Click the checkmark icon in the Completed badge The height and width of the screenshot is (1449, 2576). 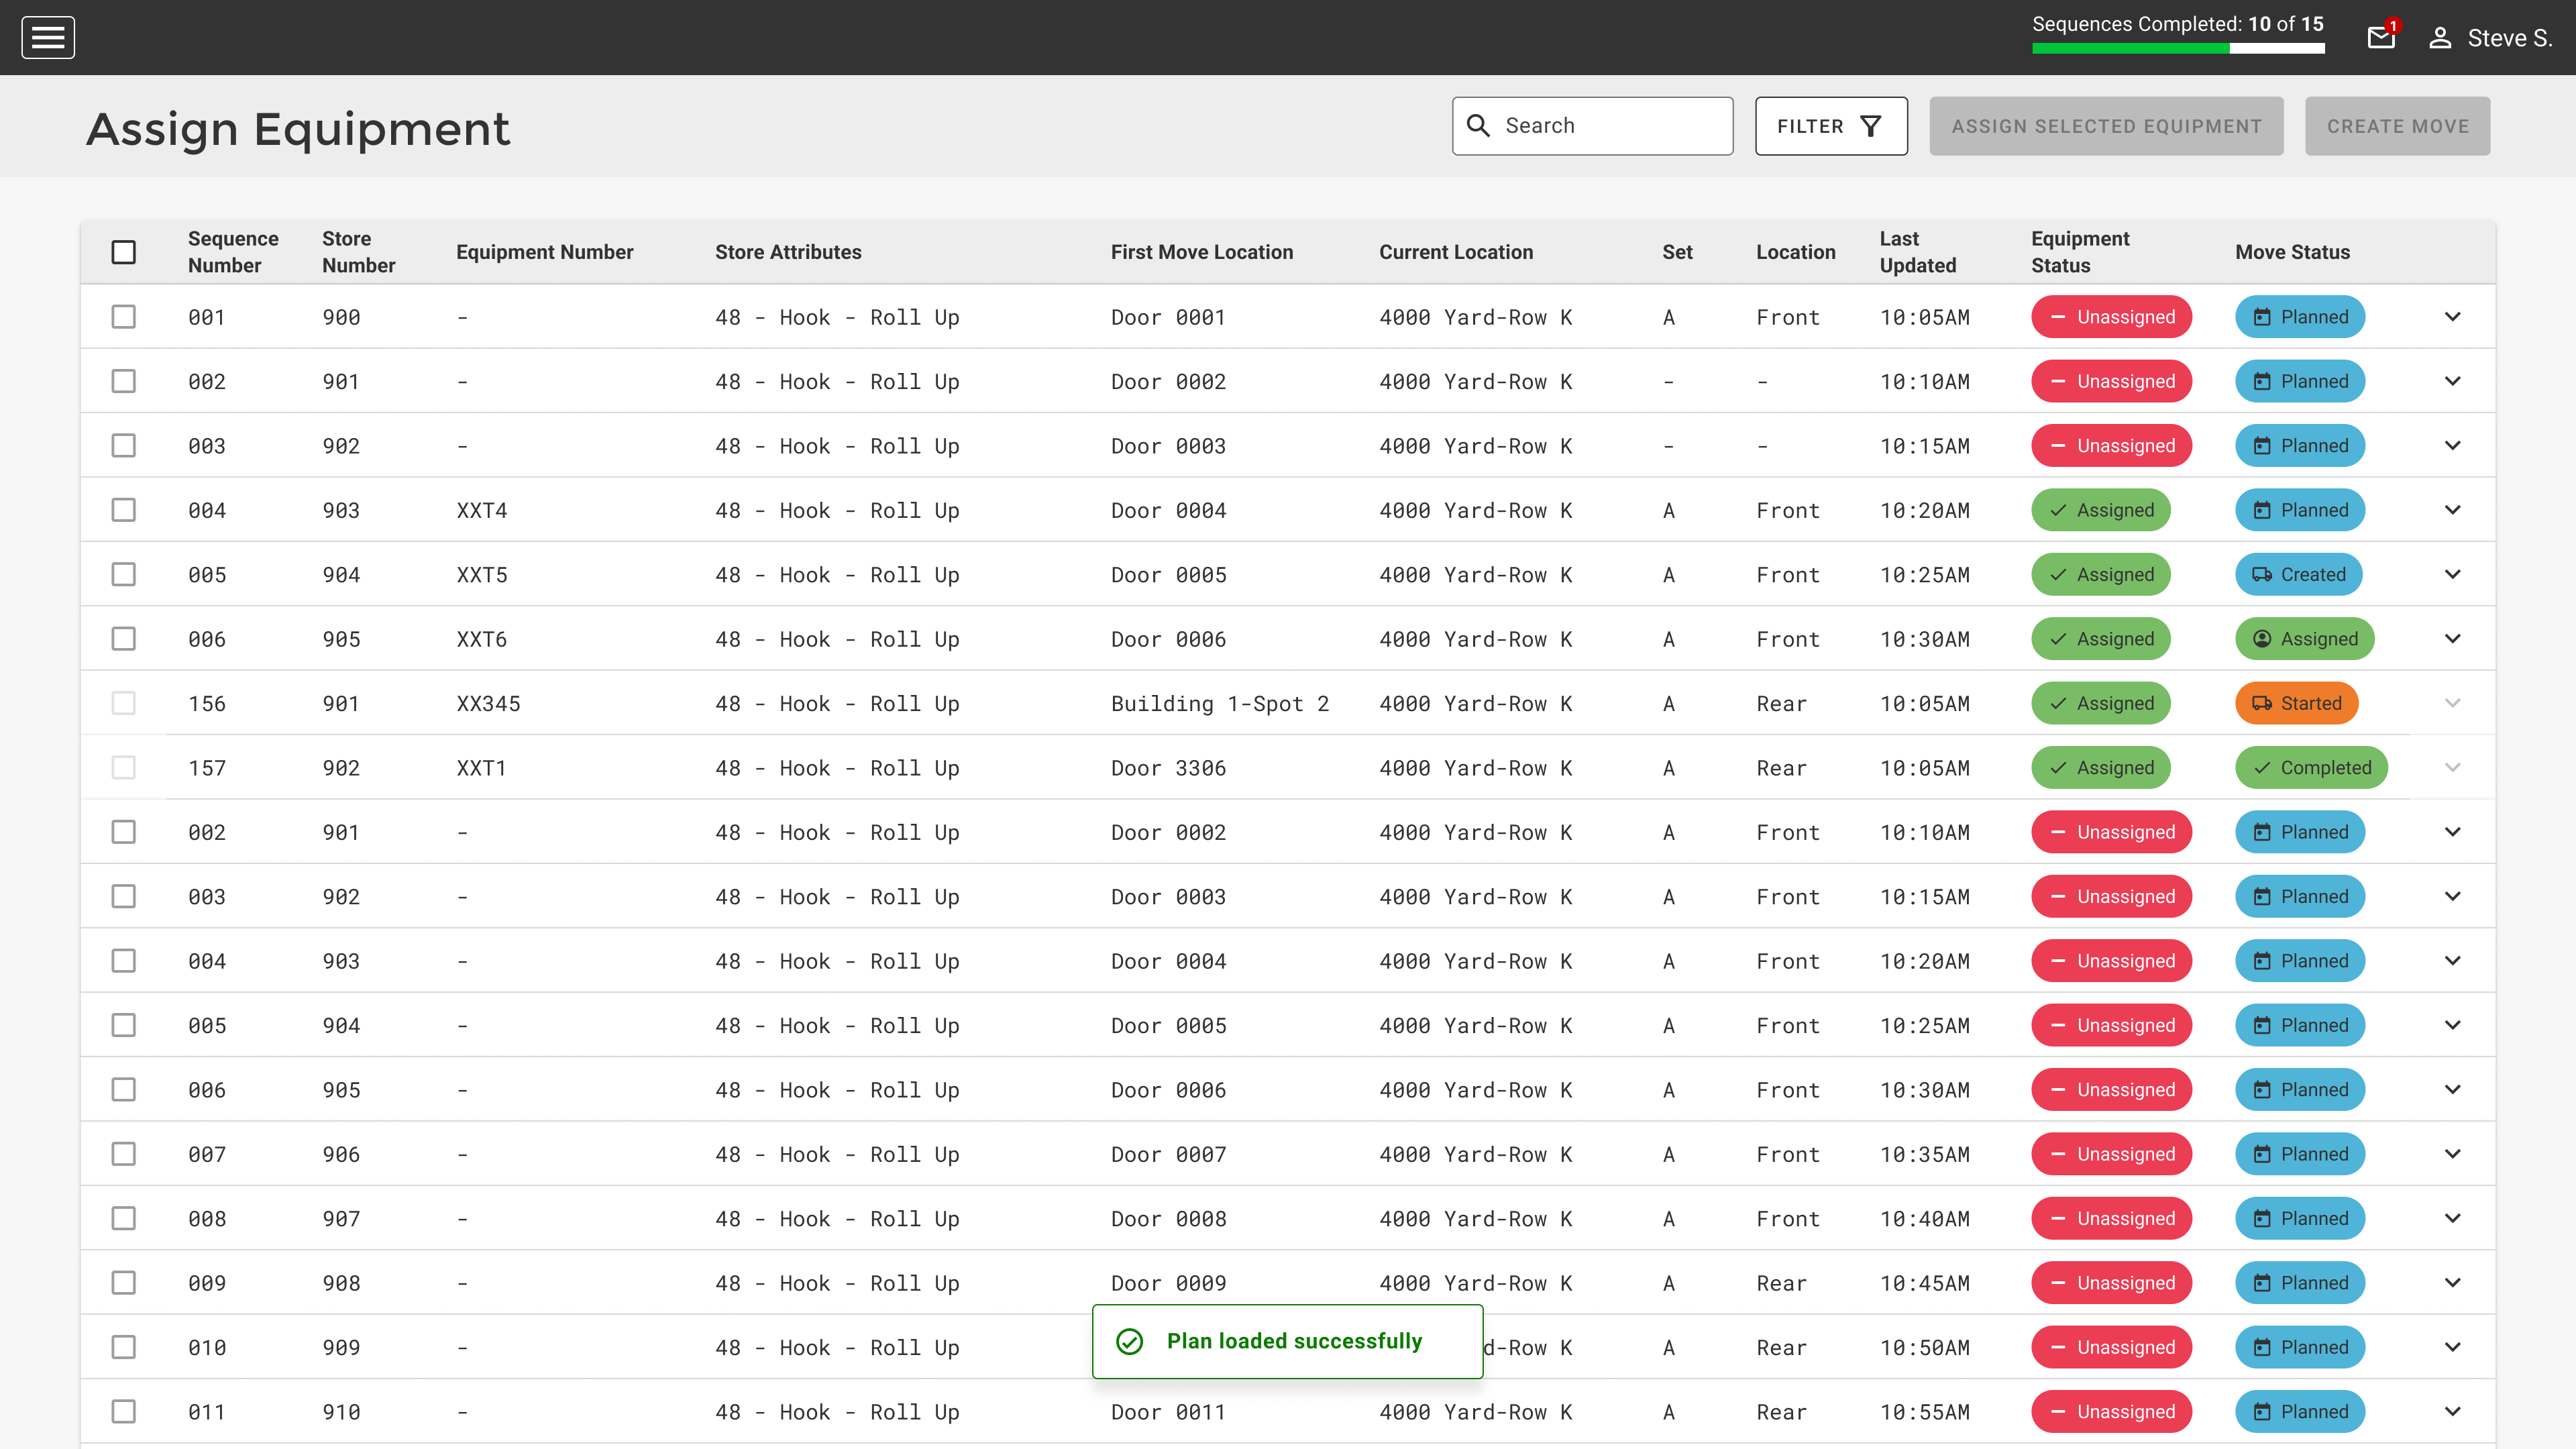[x=2262, y=768]
